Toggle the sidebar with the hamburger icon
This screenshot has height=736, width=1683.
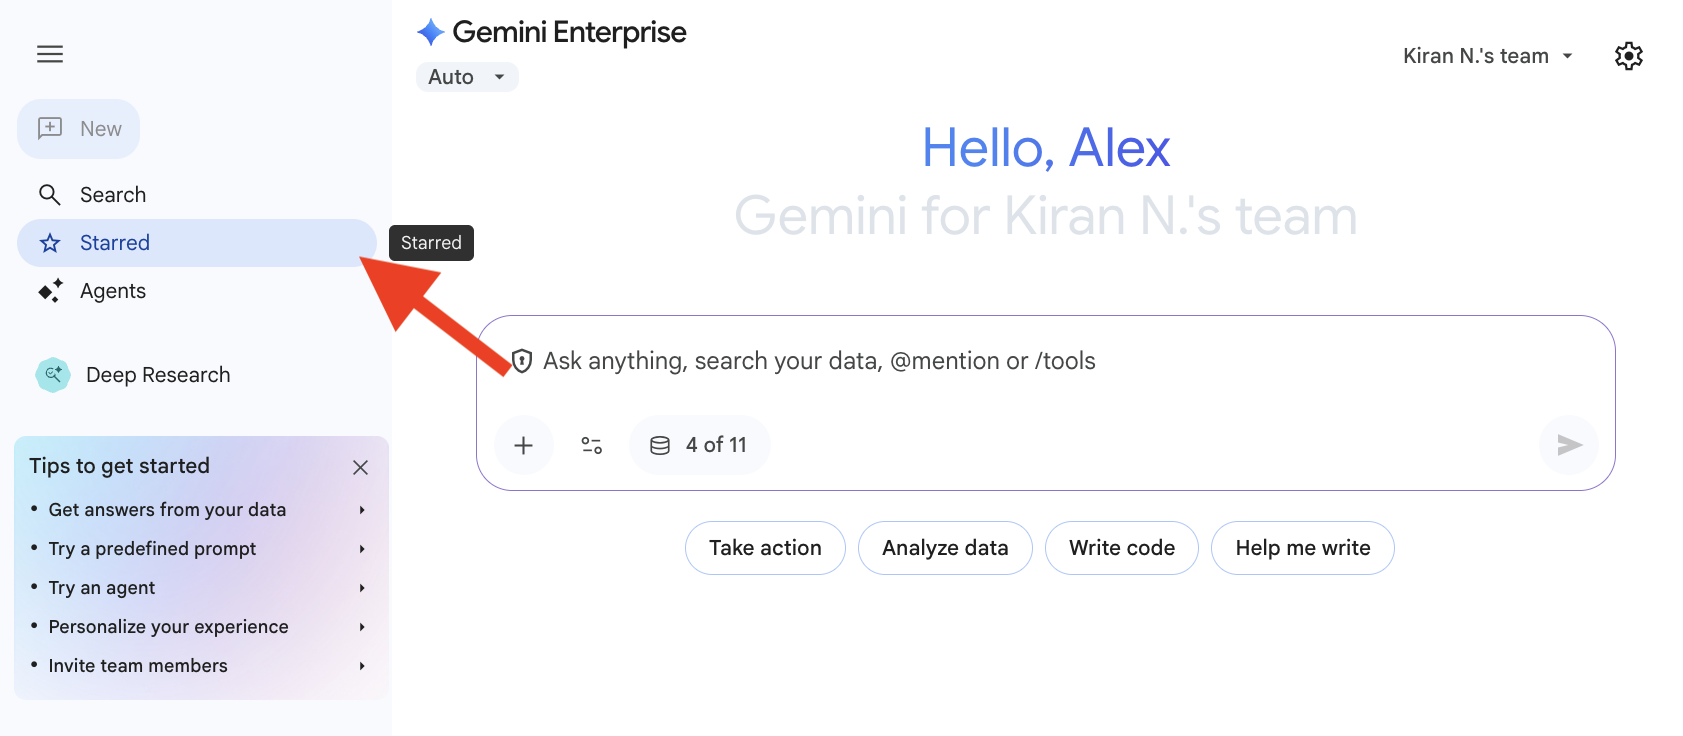tap(50, 54)
